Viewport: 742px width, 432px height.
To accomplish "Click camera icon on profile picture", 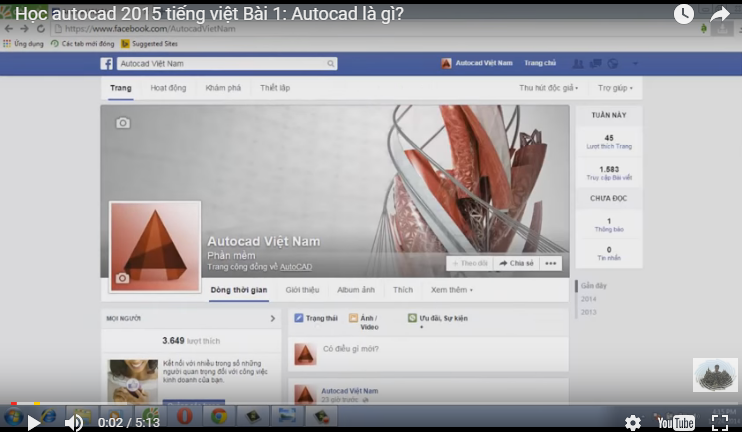I will pos(122,278).
